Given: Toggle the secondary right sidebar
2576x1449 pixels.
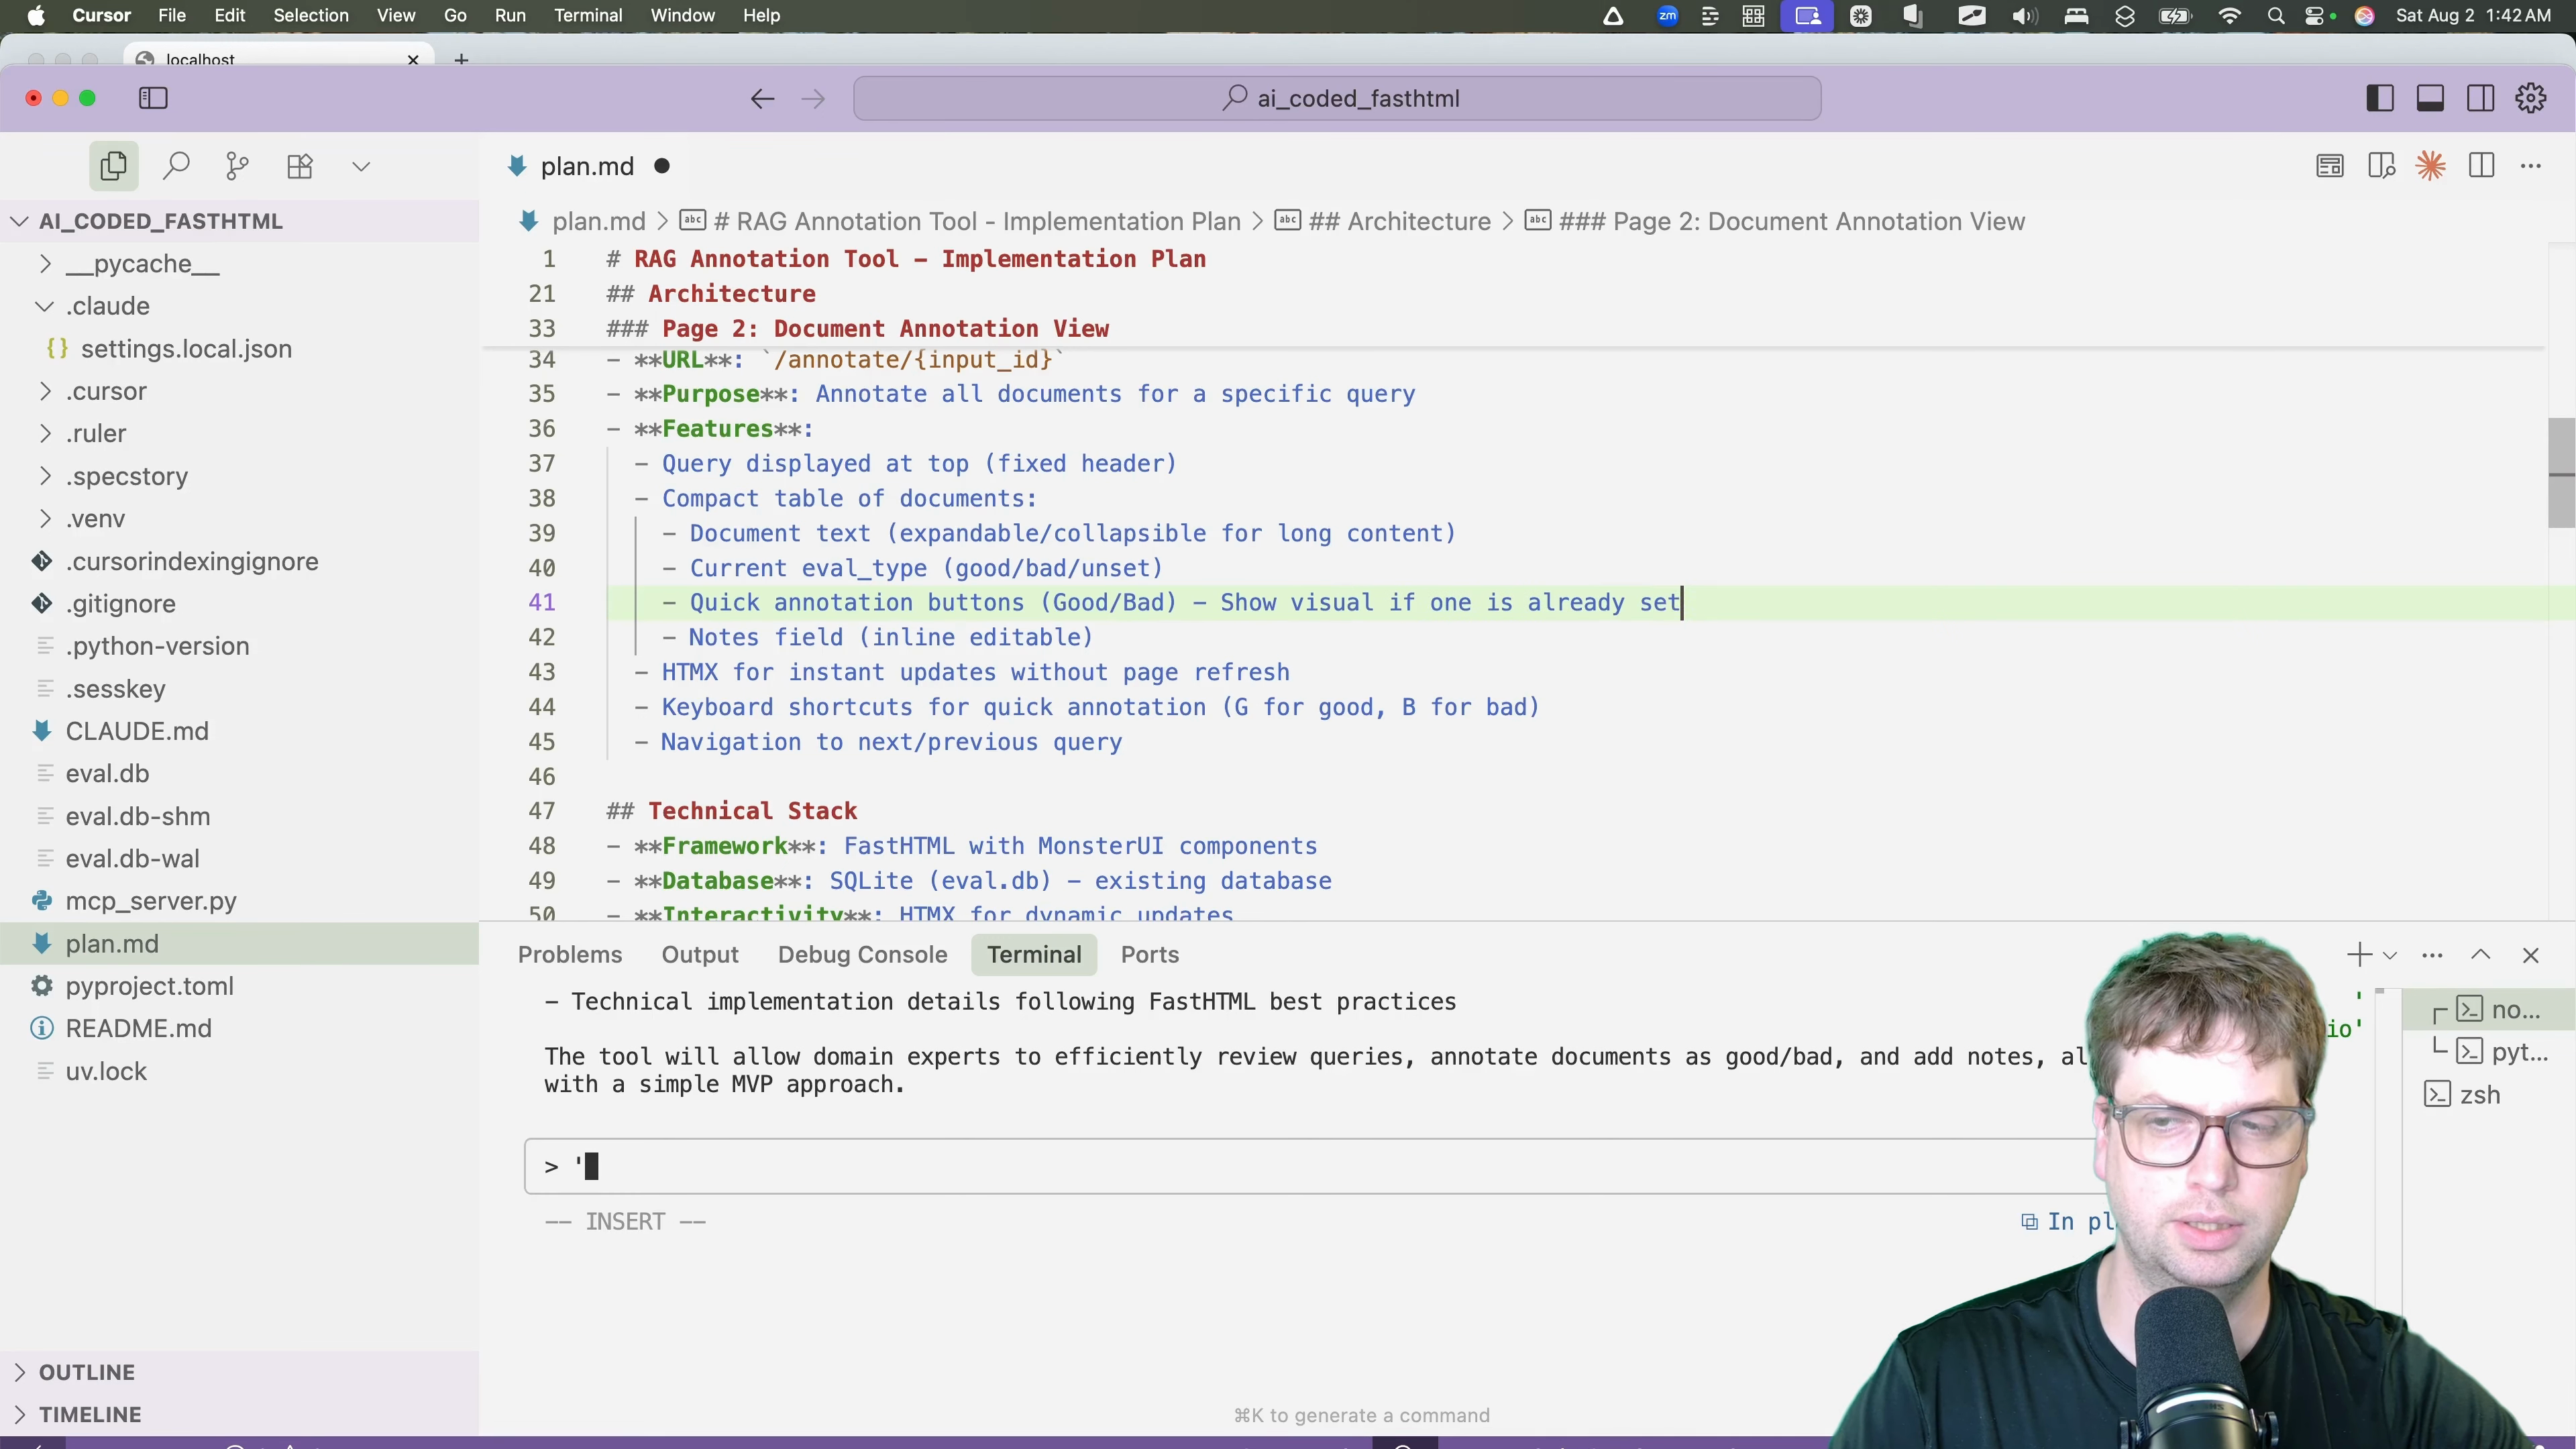Looking at the screenshot, I should [2480, 98].
